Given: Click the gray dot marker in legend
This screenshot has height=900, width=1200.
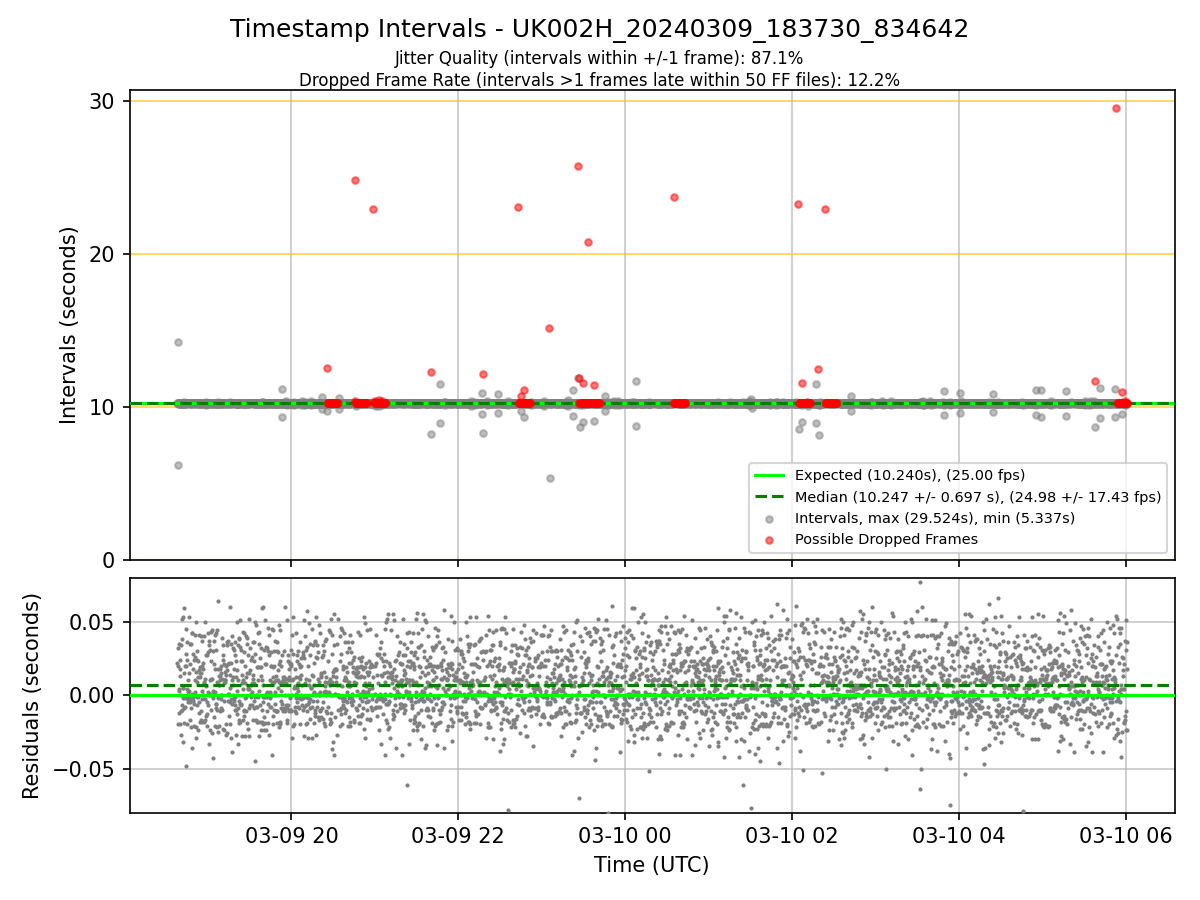Looking at the screenshot, I should [769, 518].
